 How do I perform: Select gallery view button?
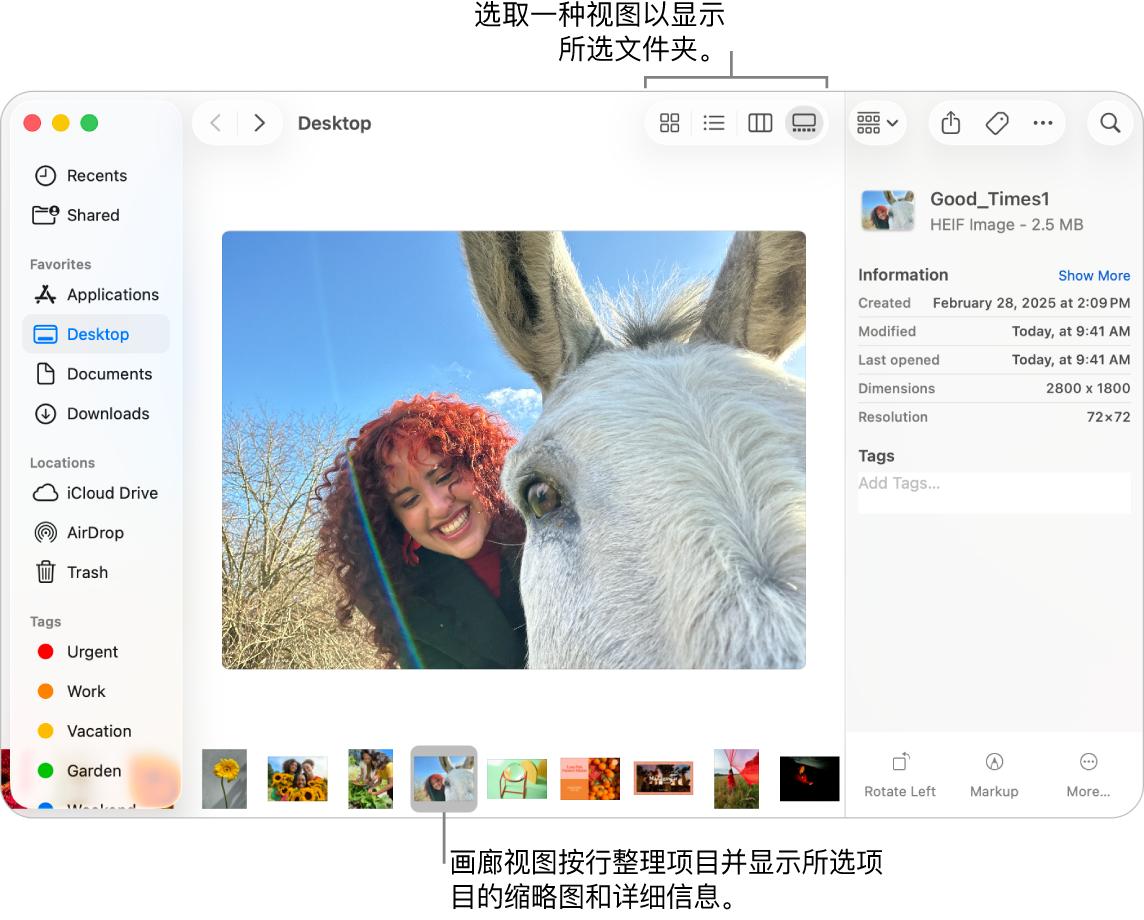click(804, 123)
